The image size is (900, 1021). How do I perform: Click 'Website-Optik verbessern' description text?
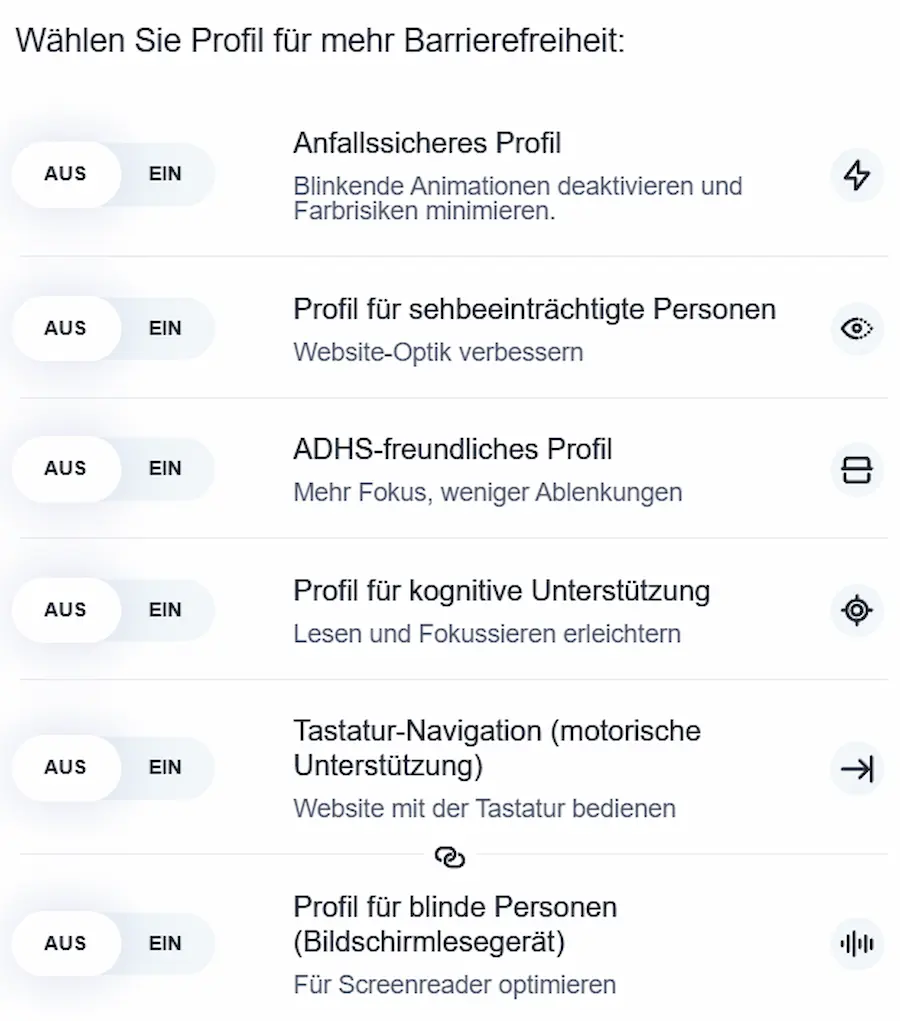438,352
